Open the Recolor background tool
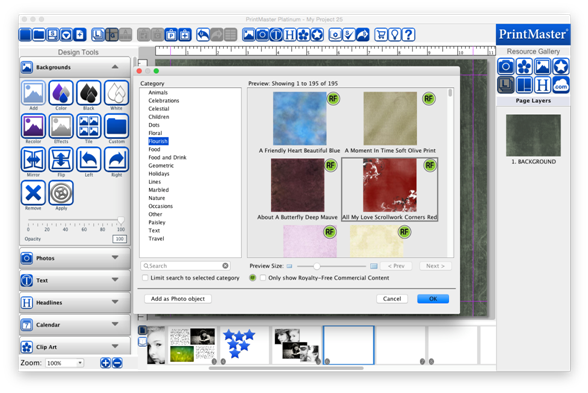 tap(33, 126)
